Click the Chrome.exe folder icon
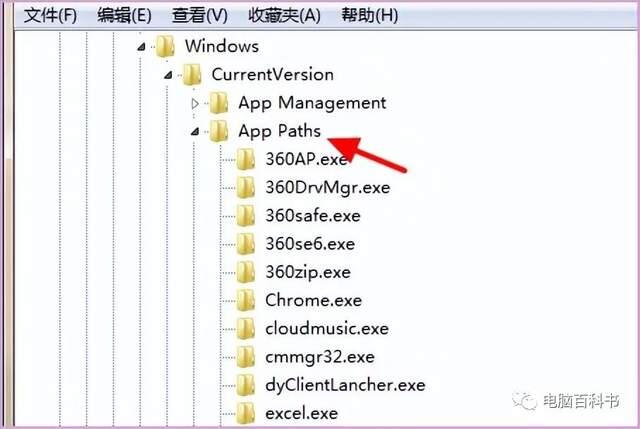The width and height of the screenshot is (640, 429). 246,301
